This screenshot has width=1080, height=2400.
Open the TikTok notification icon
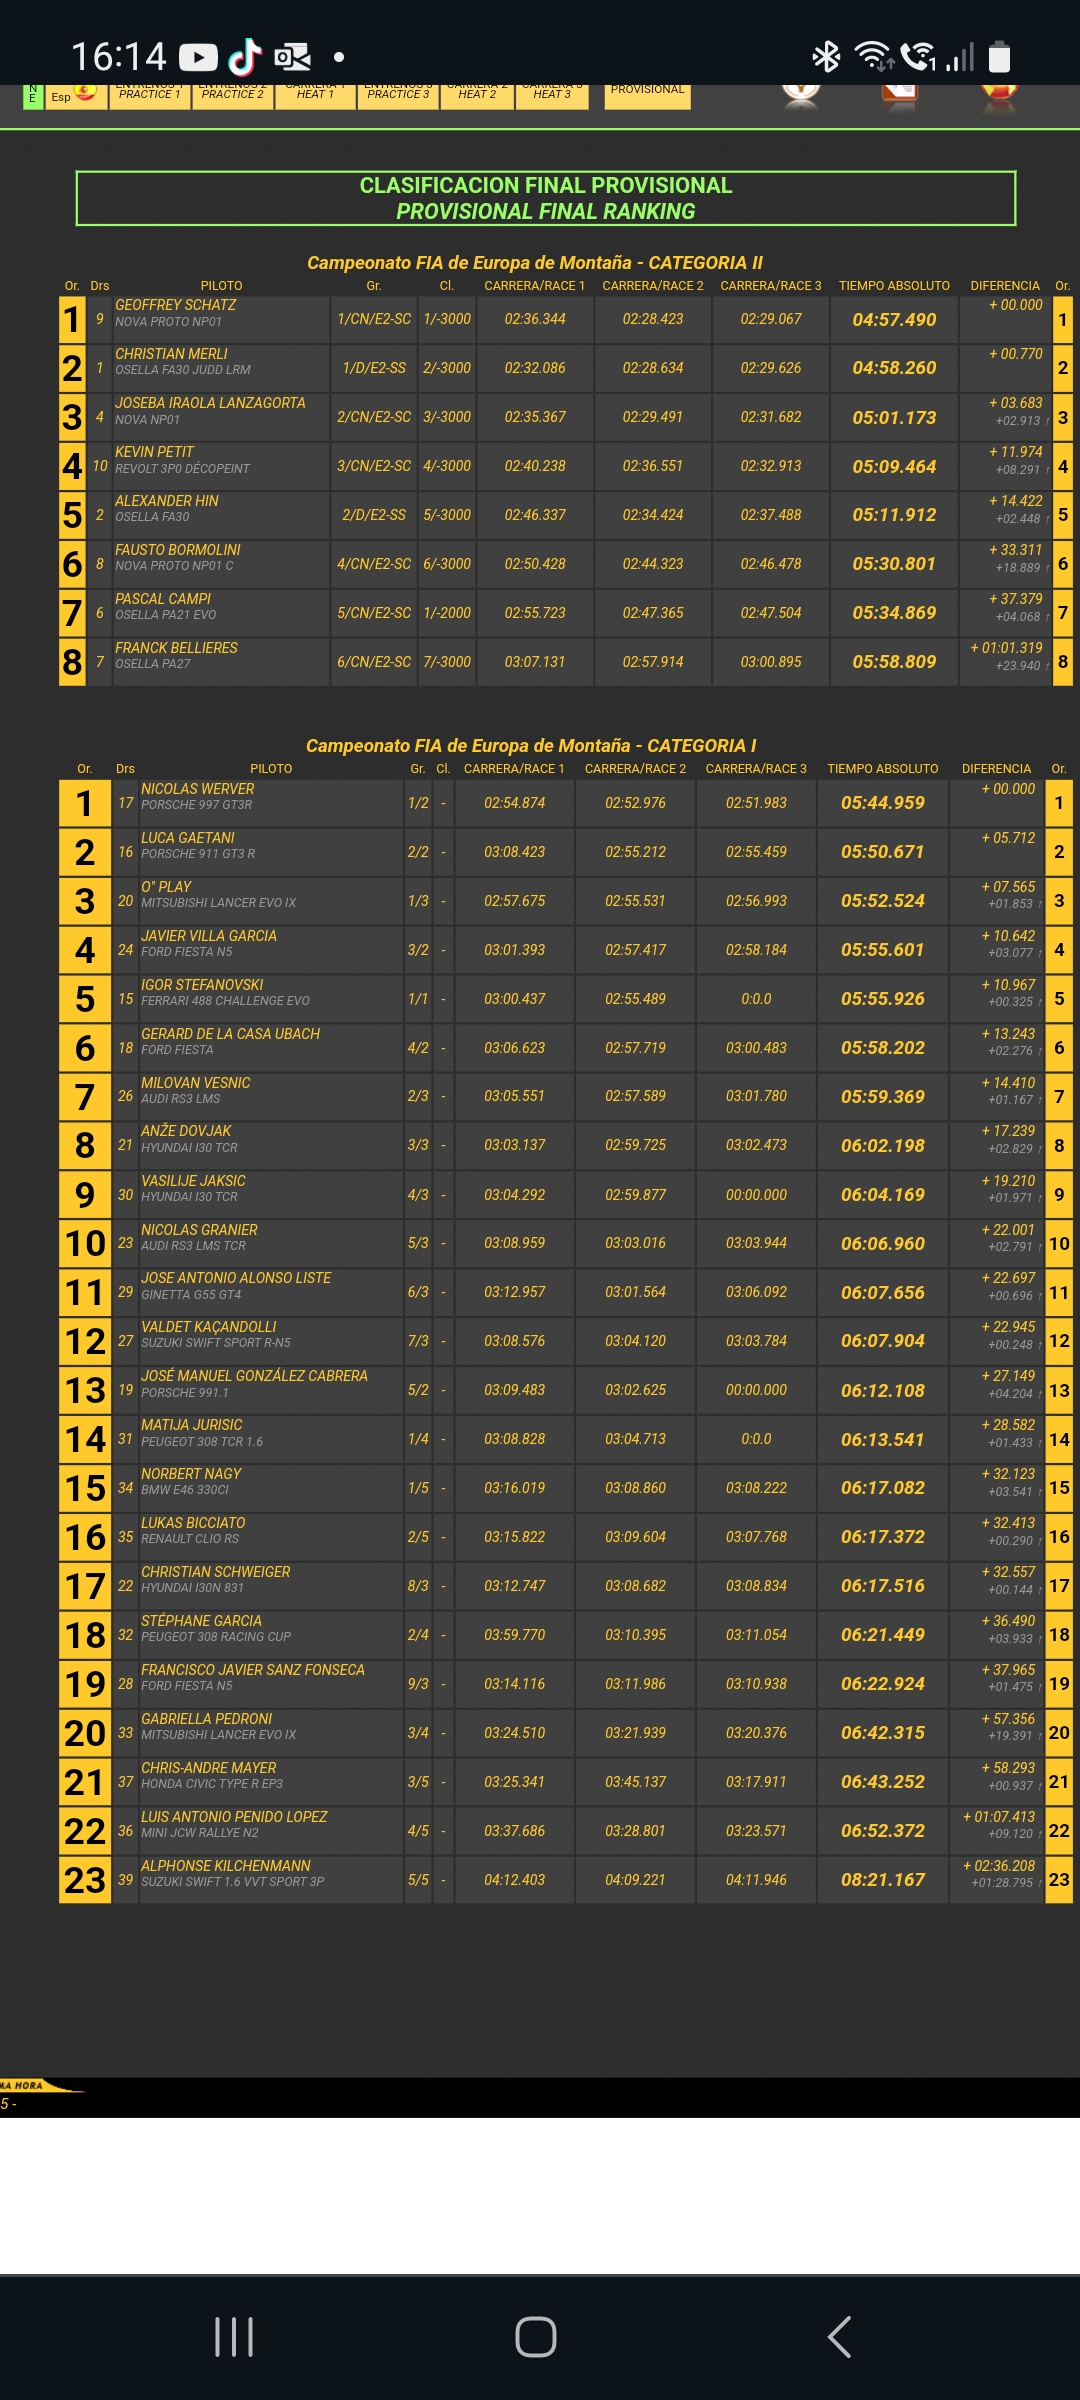[x=245, y=57]
